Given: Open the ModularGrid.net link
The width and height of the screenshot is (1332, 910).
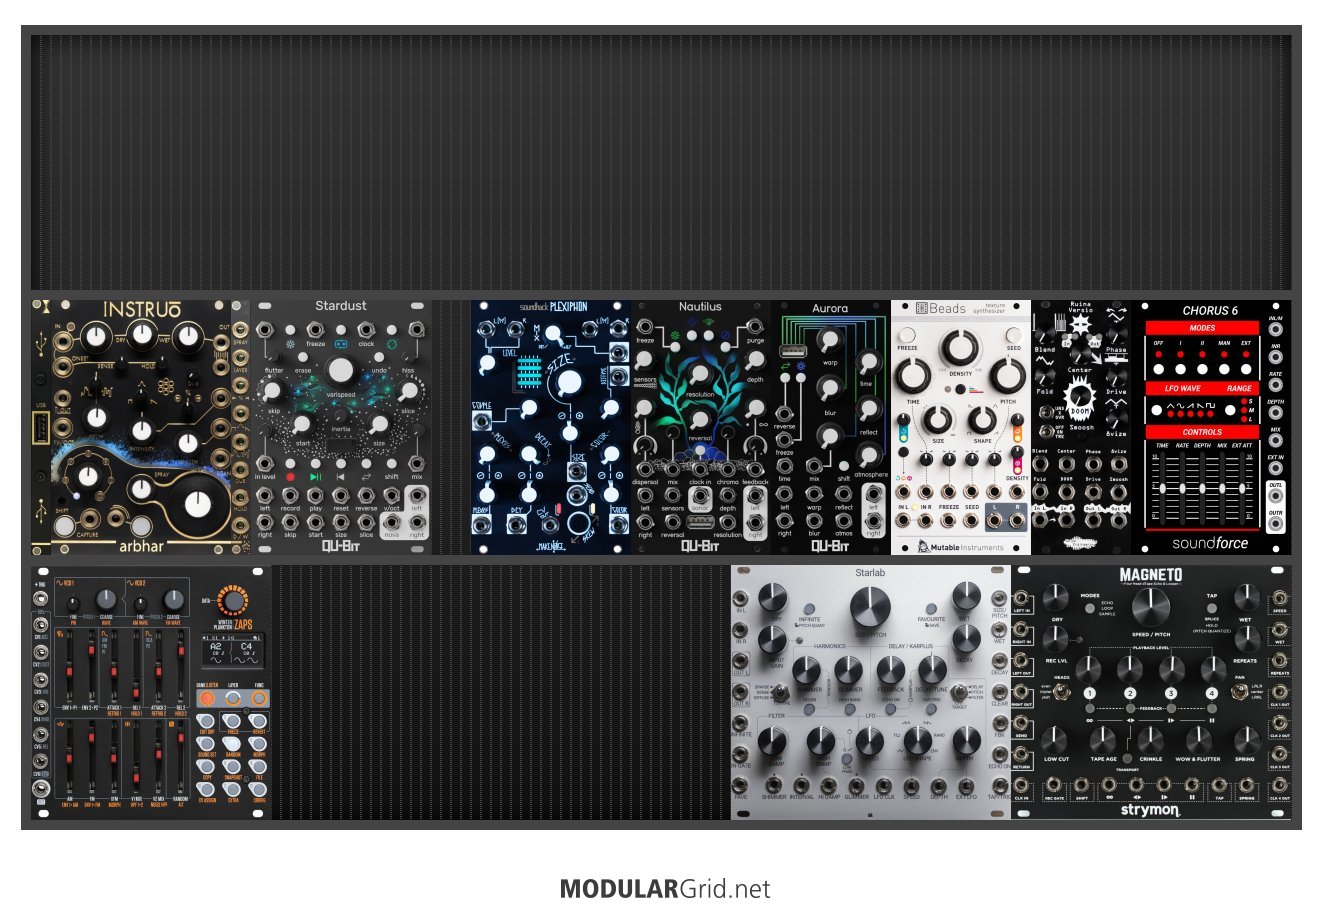Looking at the screenshot, I should 665,888.
